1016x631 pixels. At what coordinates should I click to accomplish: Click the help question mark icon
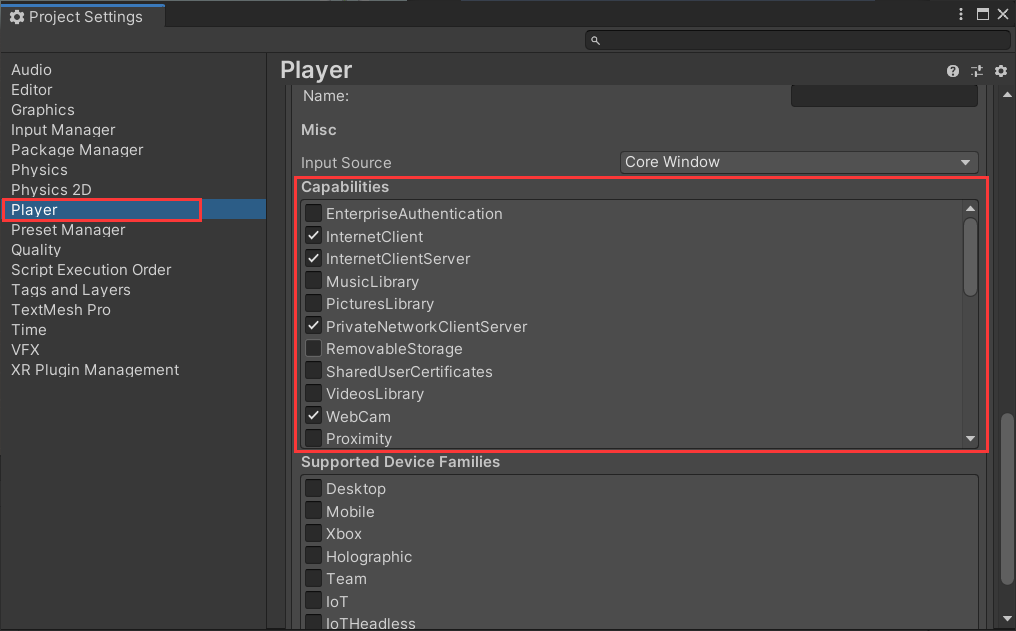pyautogui.click(x=953, y=71)
